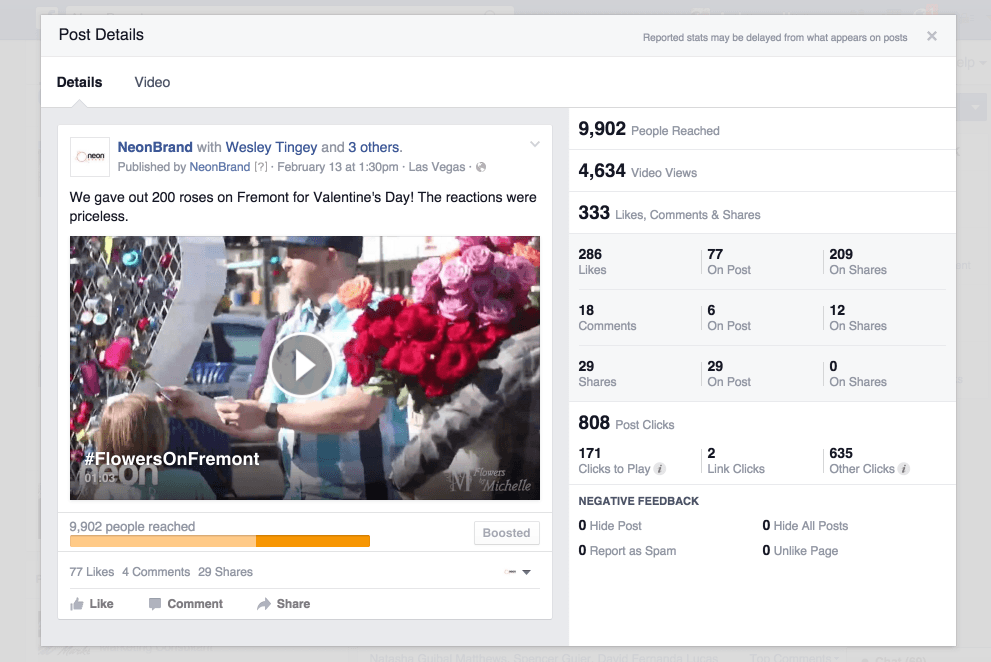
Task: Open the Las Vegas location link
Action: coord(437,167)
